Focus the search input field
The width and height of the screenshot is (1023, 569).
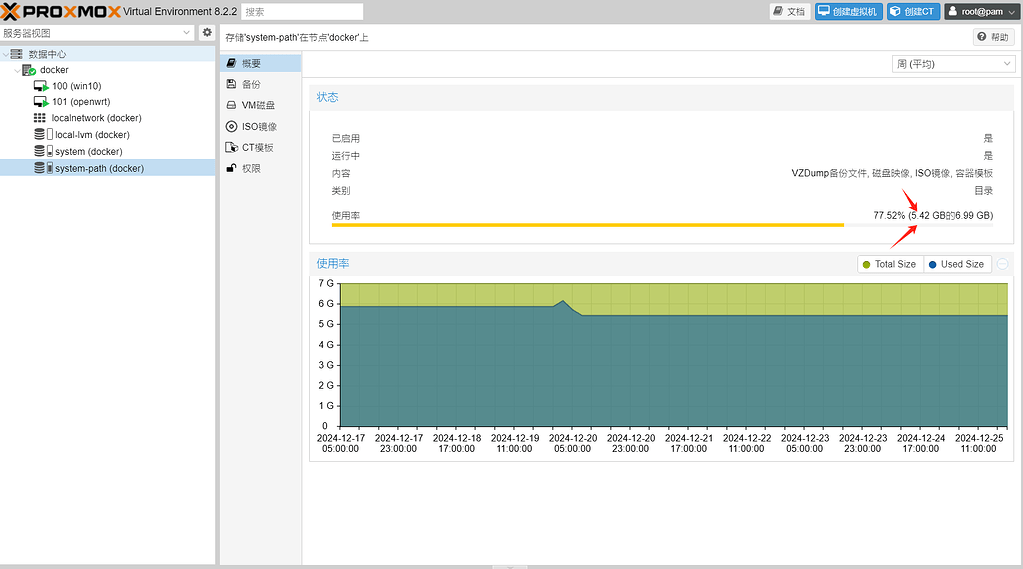coord(301,12)
